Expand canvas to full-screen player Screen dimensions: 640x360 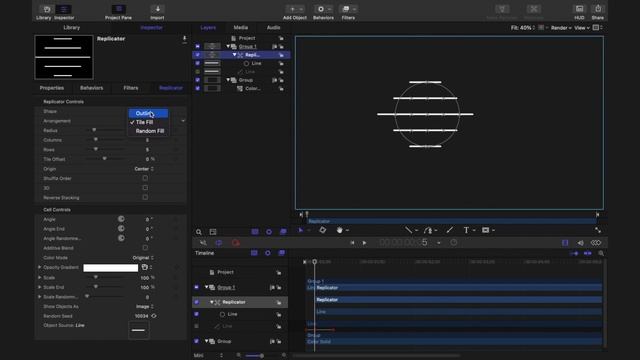[598, 230]
